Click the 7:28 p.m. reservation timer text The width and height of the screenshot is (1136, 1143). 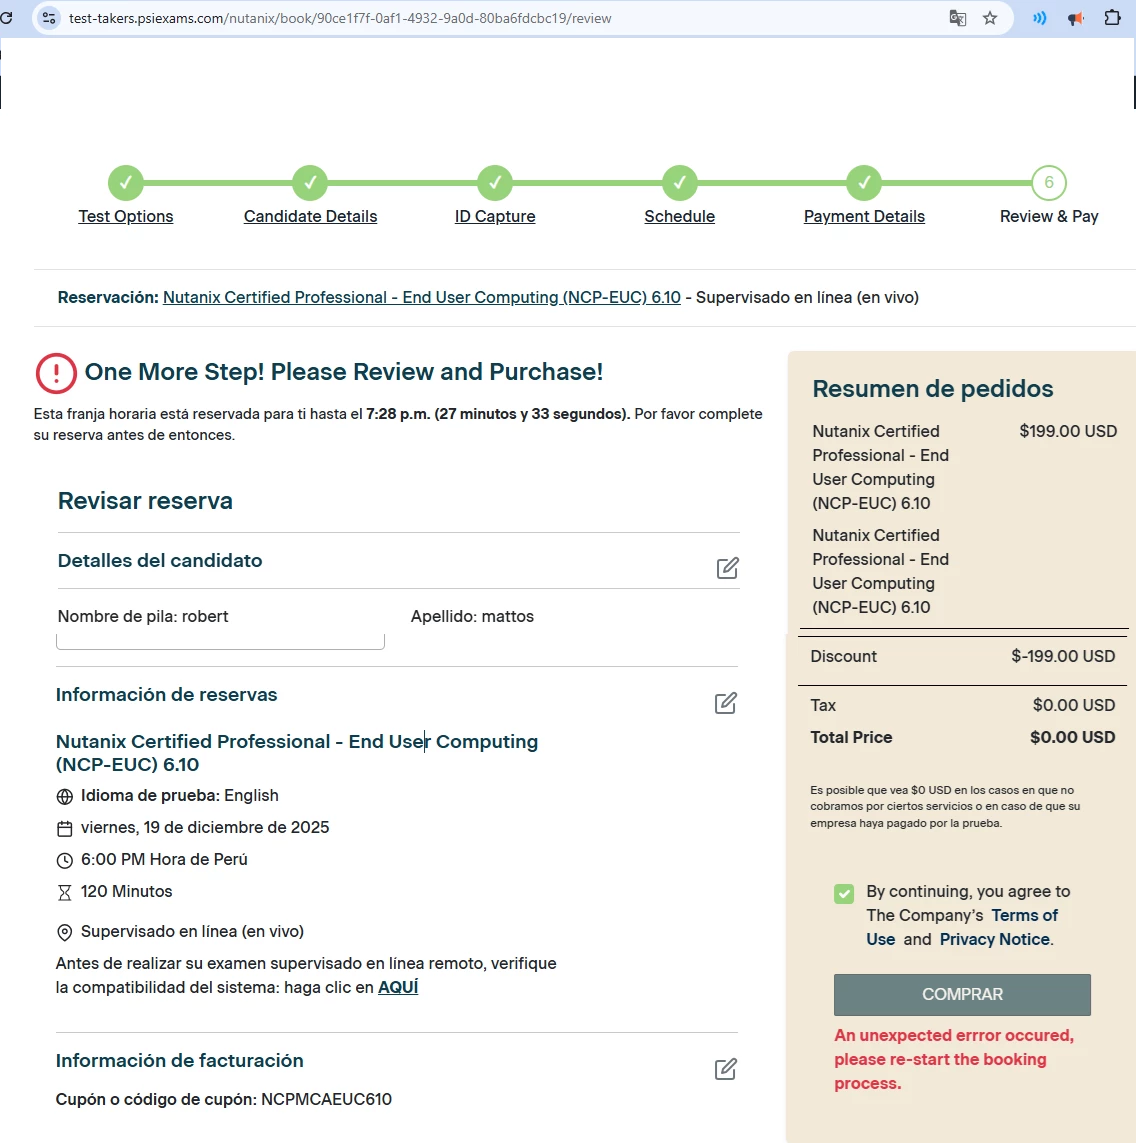pos(498,414)
